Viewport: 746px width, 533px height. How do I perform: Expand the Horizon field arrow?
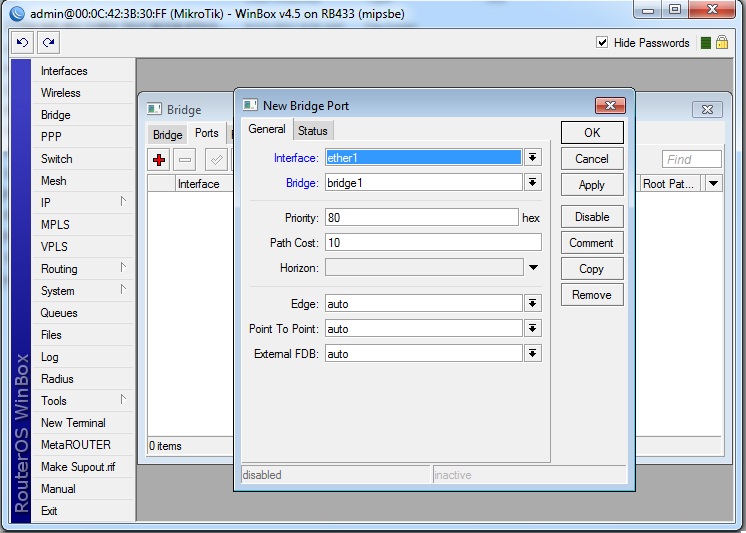533,267
